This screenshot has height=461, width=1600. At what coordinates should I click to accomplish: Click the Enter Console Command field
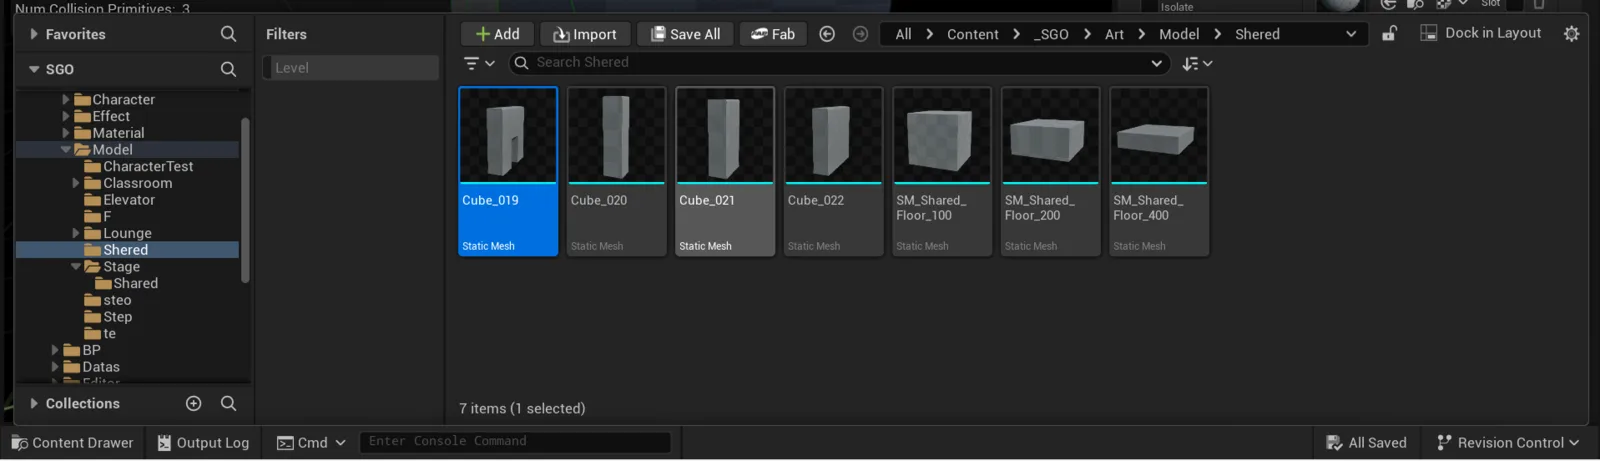[514, 441]
